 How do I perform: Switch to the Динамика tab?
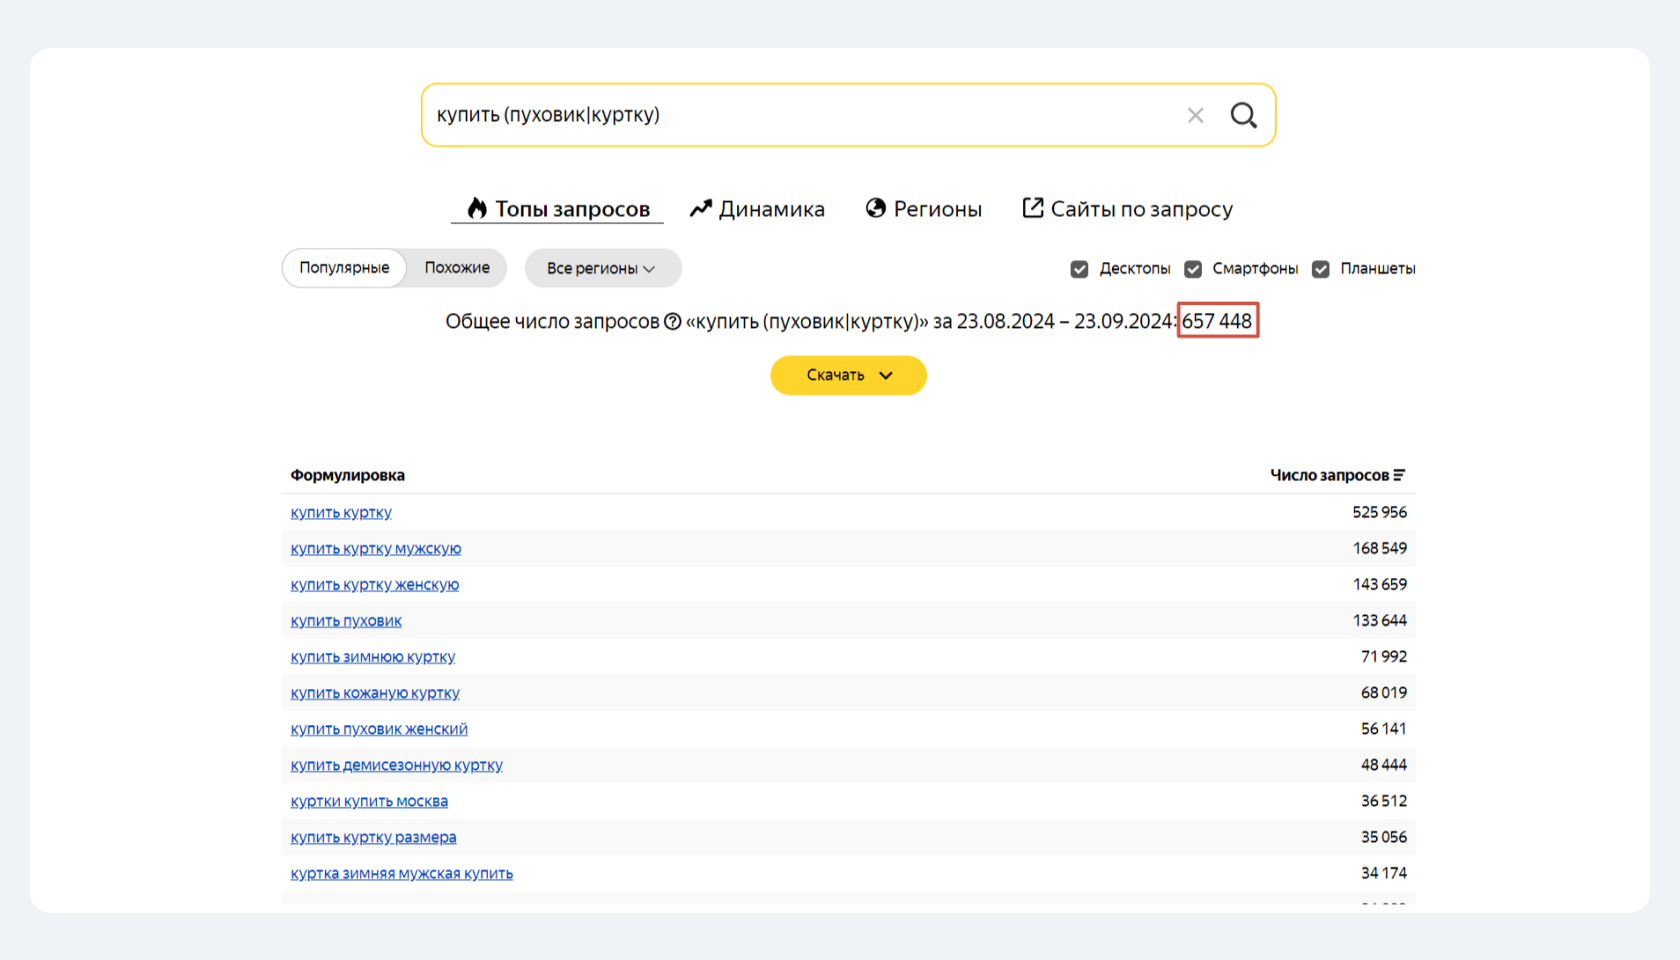point(771,208)
